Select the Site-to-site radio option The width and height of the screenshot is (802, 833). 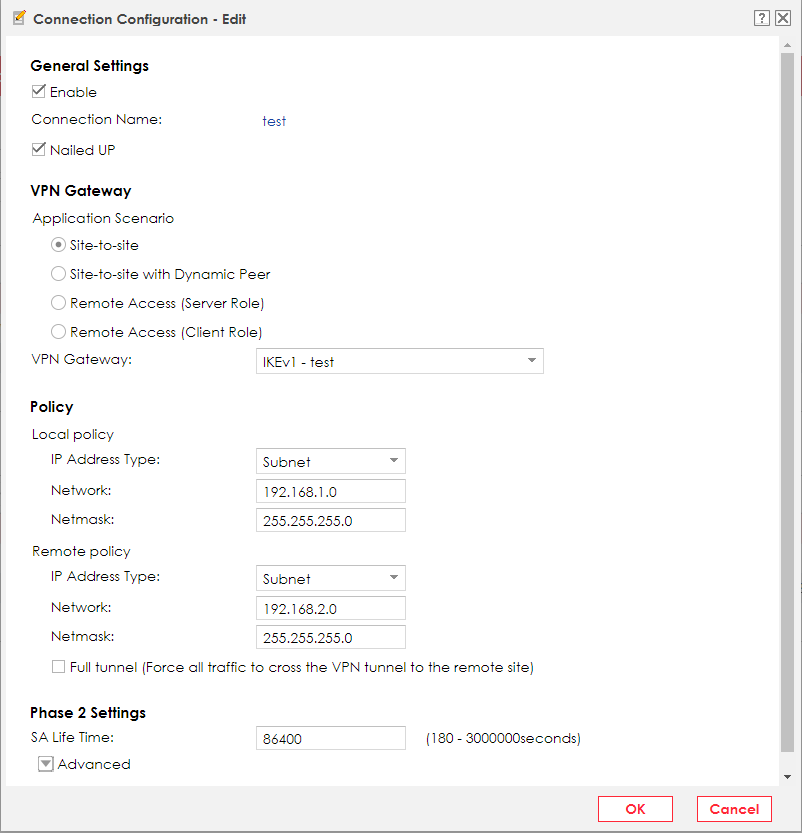point(58,245)
